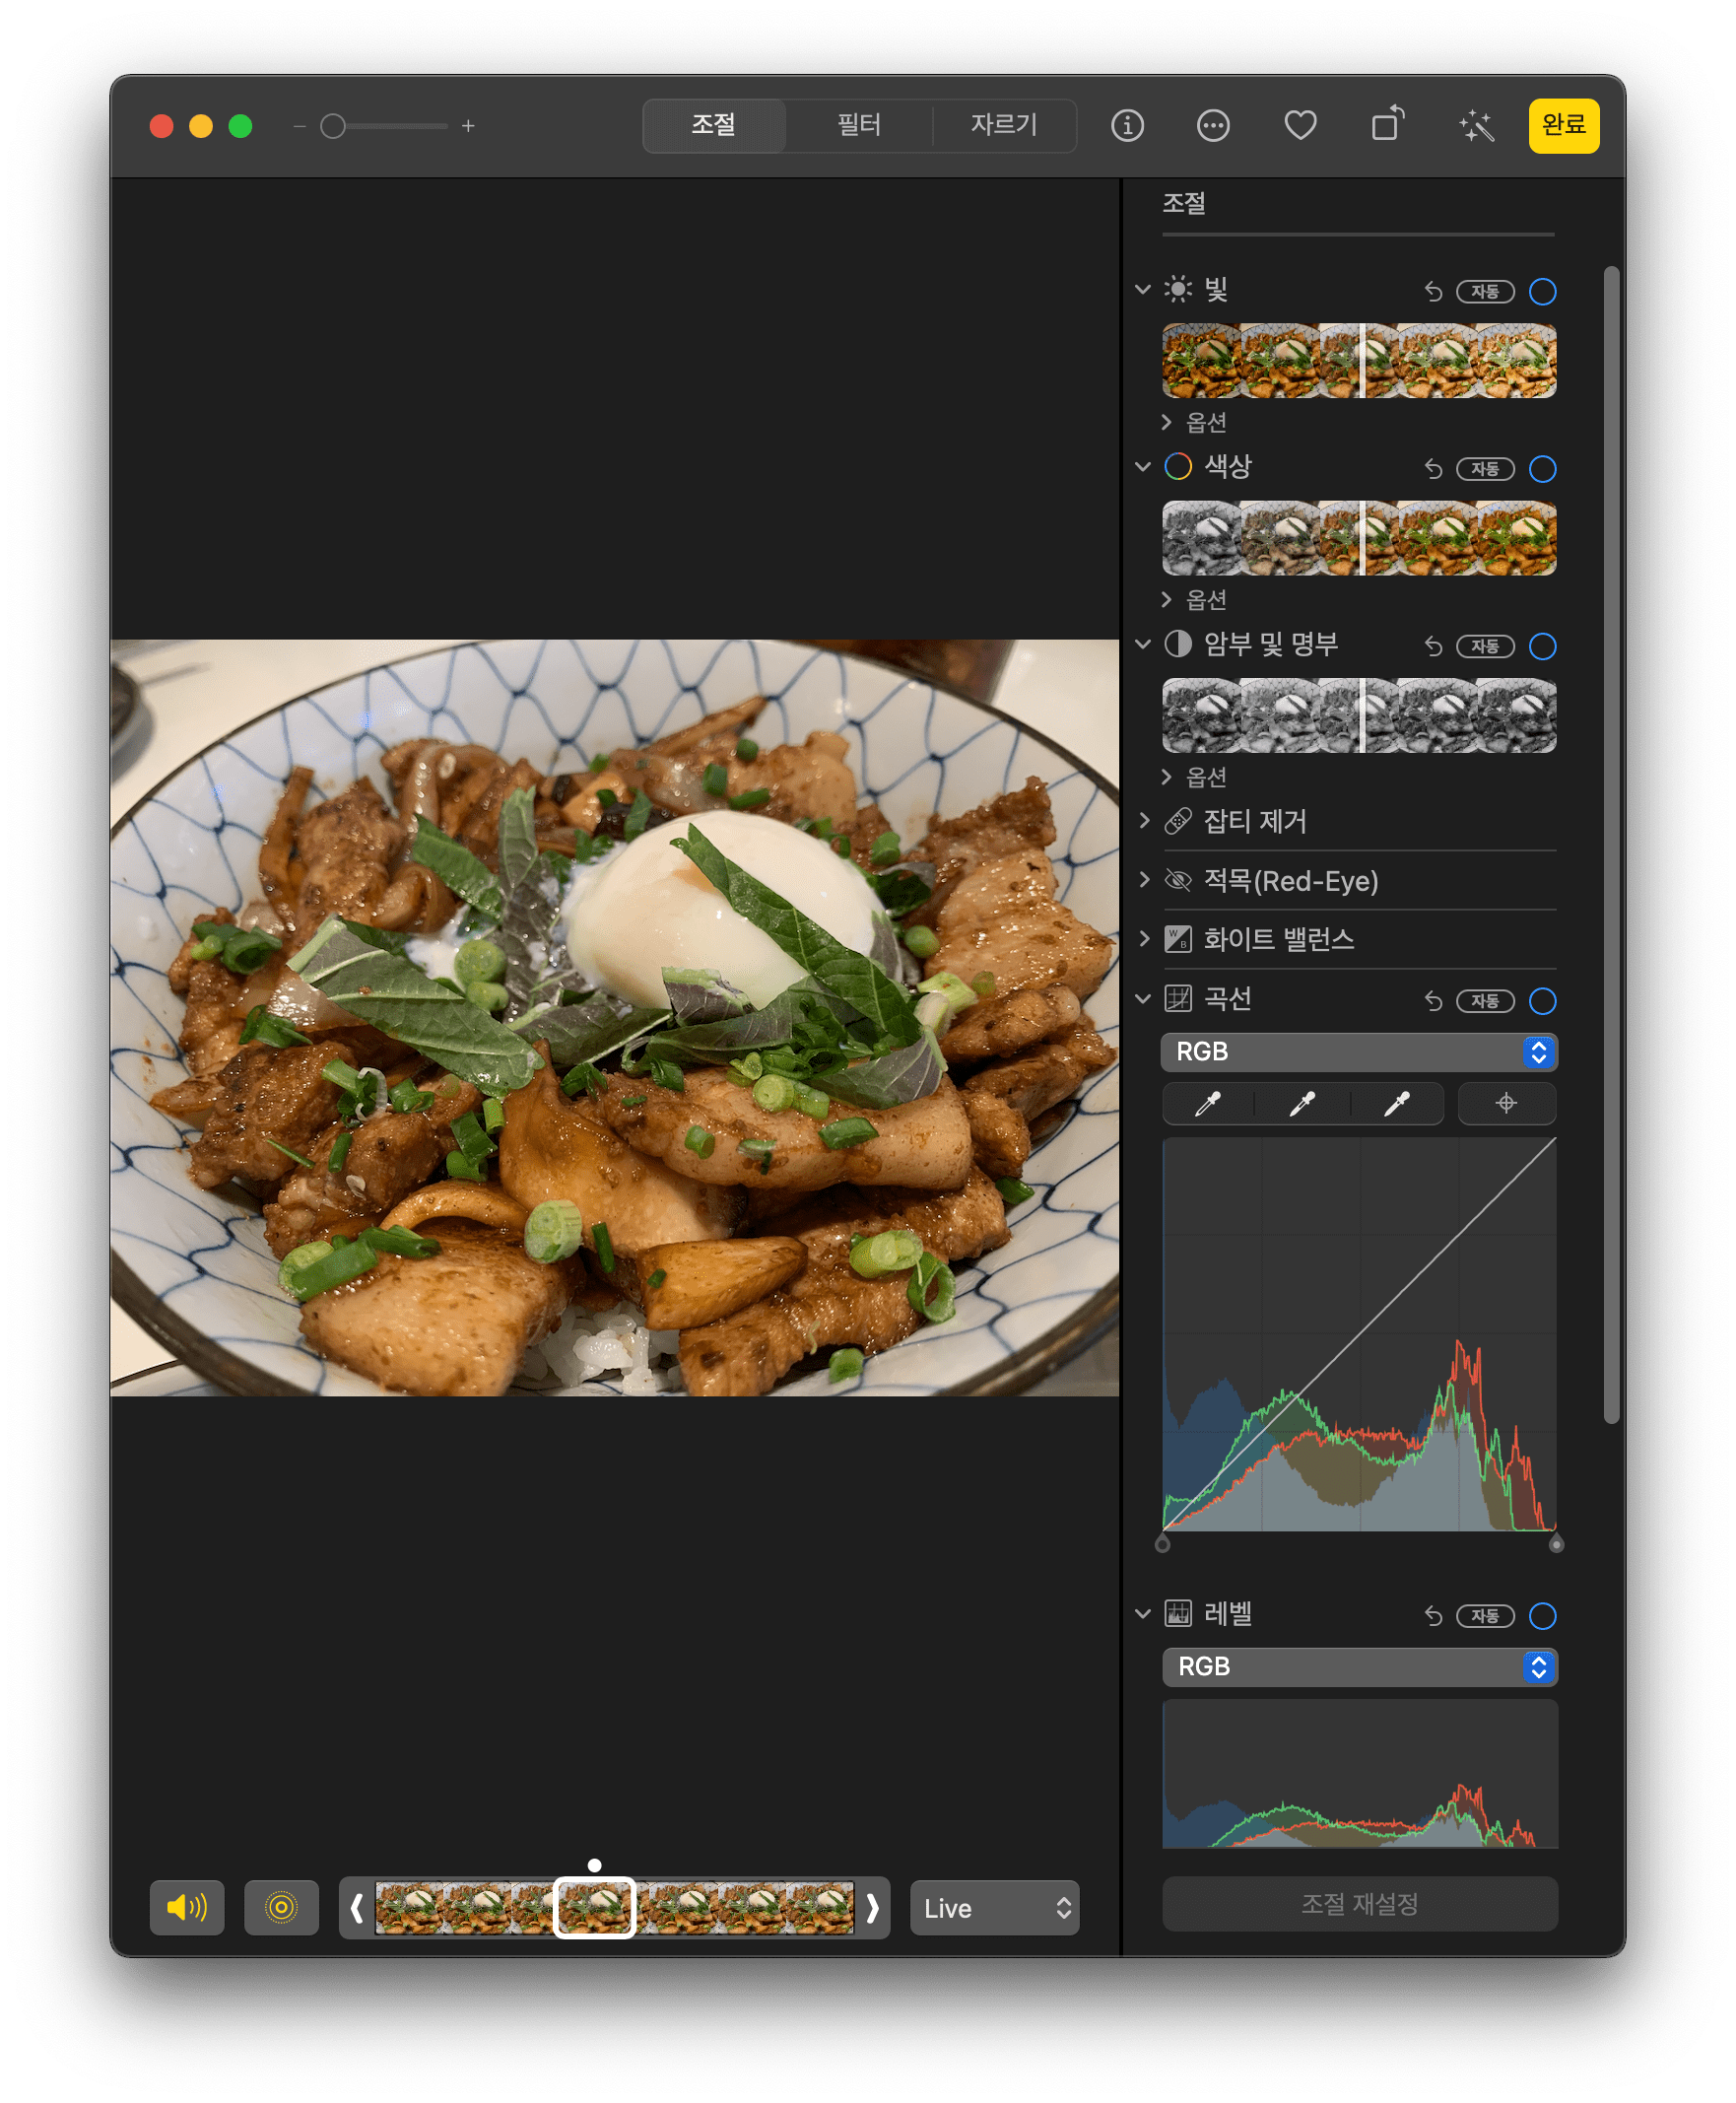Viewport: 1736px width, 2103px height.
Task: Collapse the 레벨 section
Action: 1143,1614
